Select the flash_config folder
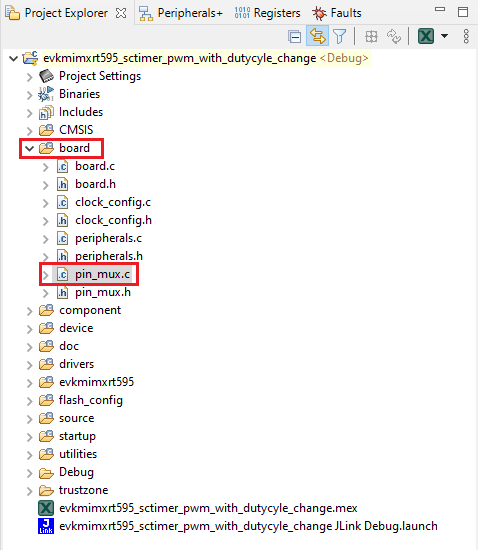Screen dimensions: 478x550 91,400
